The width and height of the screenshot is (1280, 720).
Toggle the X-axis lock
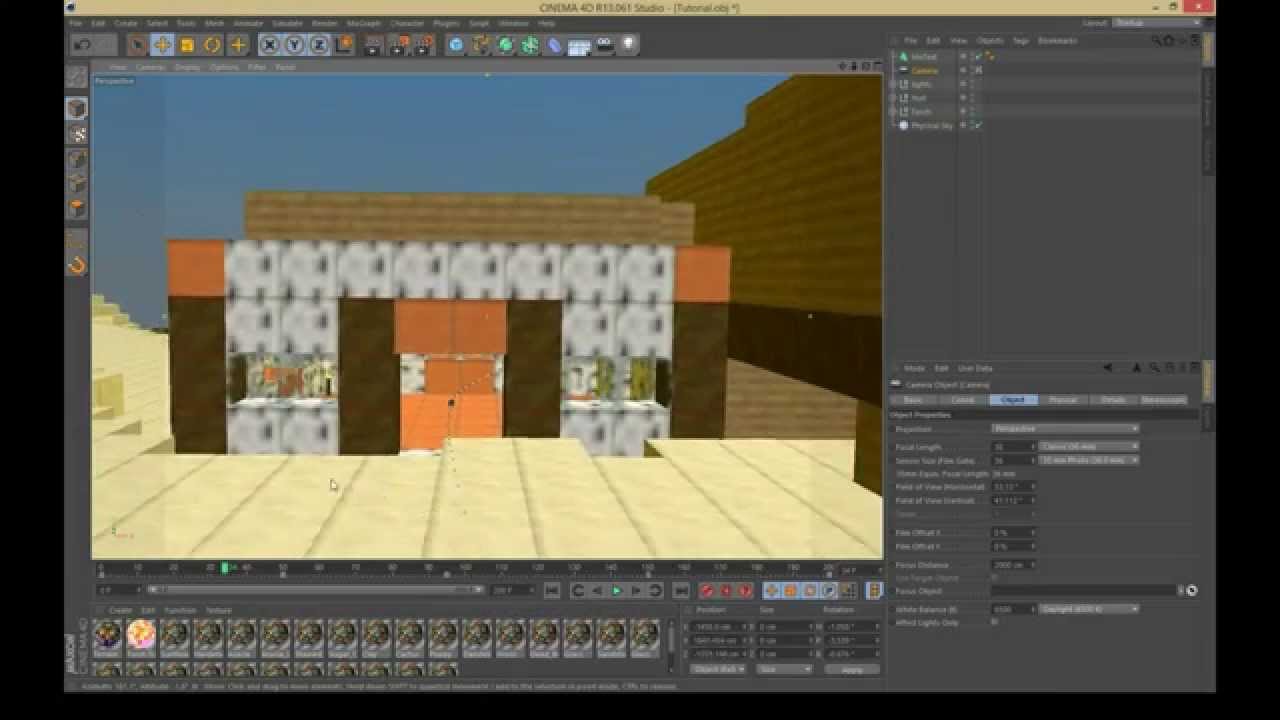[x=269, y=45]
